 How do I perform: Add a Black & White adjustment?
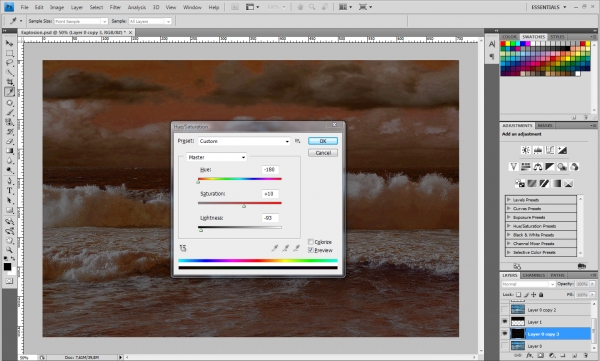(550, 167)
